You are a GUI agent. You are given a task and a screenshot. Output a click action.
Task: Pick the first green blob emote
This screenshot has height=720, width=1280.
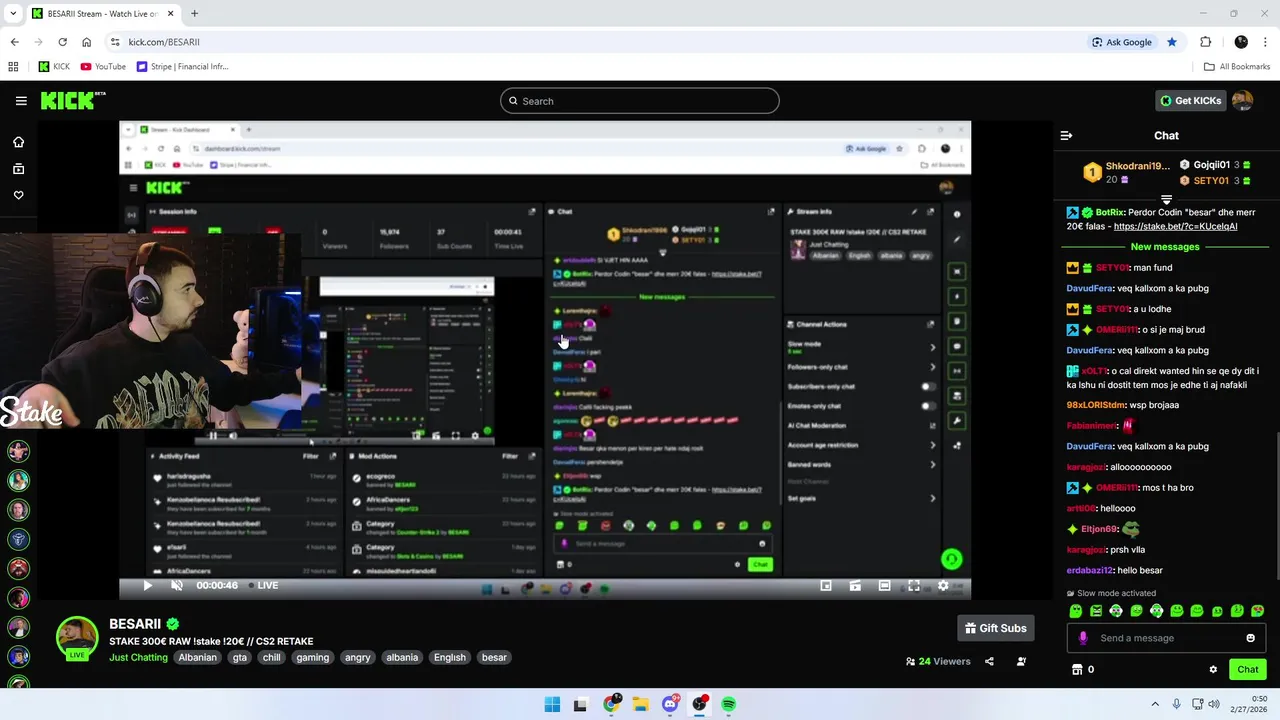point(1076,611)
